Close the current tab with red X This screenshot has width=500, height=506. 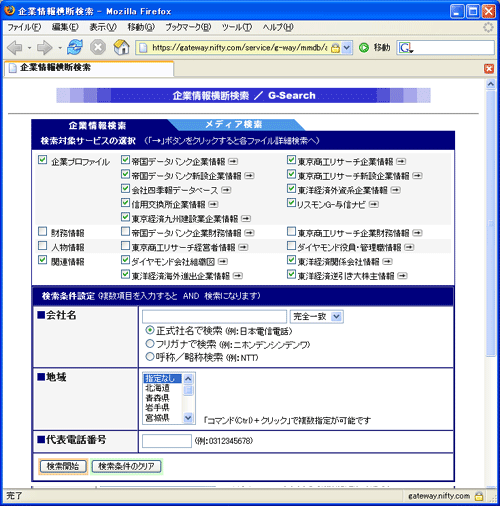click(x=489, y=69)
